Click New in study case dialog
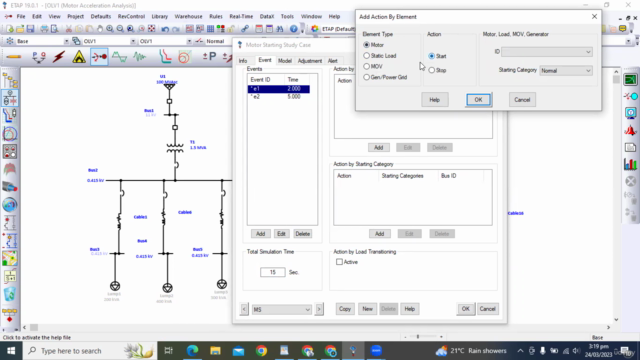The width and height of the screenshot is (640, 360). tap(367, 309)
